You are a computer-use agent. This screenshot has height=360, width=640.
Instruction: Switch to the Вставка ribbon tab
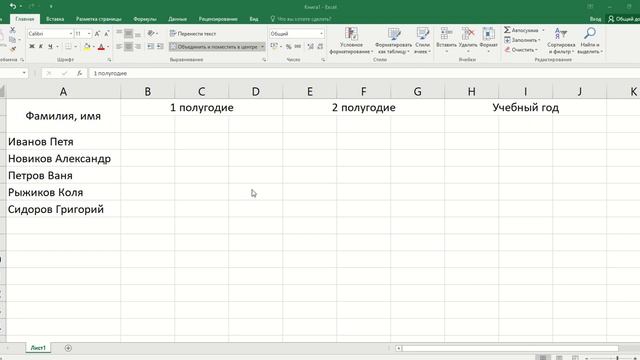pyautogui.click(x=55, y=19)
